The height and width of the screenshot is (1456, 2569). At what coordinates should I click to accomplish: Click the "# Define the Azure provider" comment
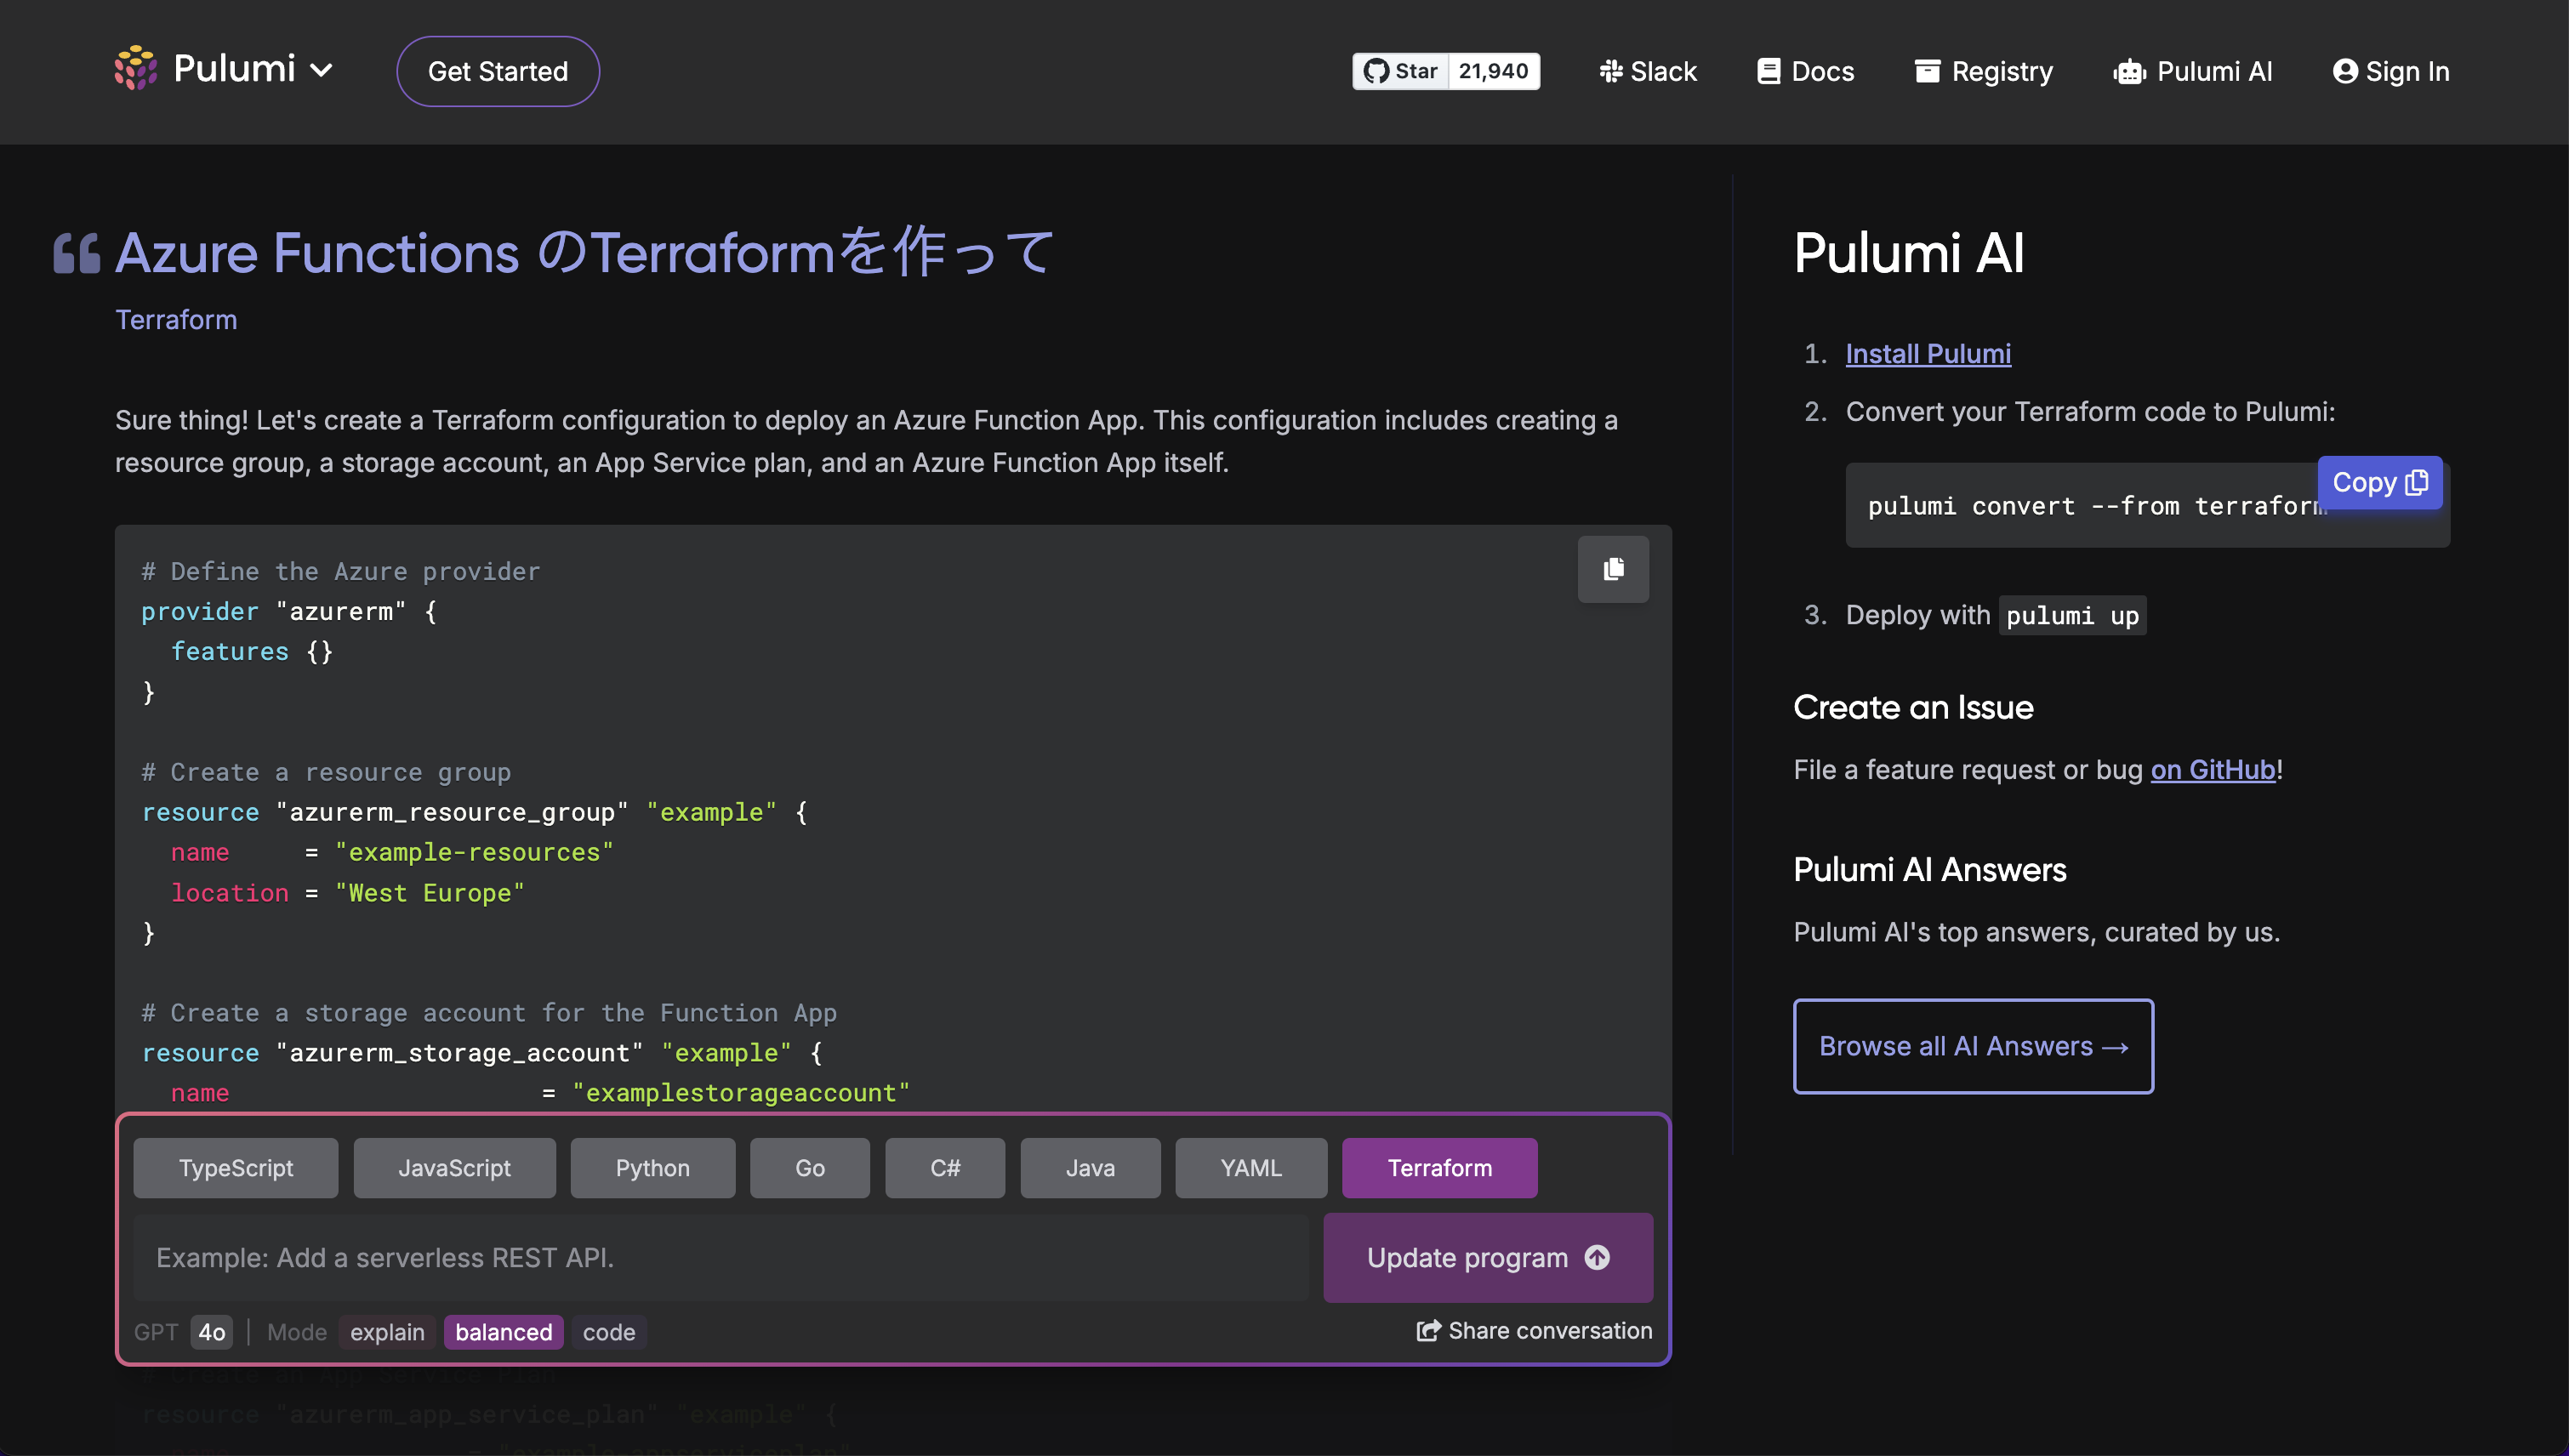[x=341, y=572]
